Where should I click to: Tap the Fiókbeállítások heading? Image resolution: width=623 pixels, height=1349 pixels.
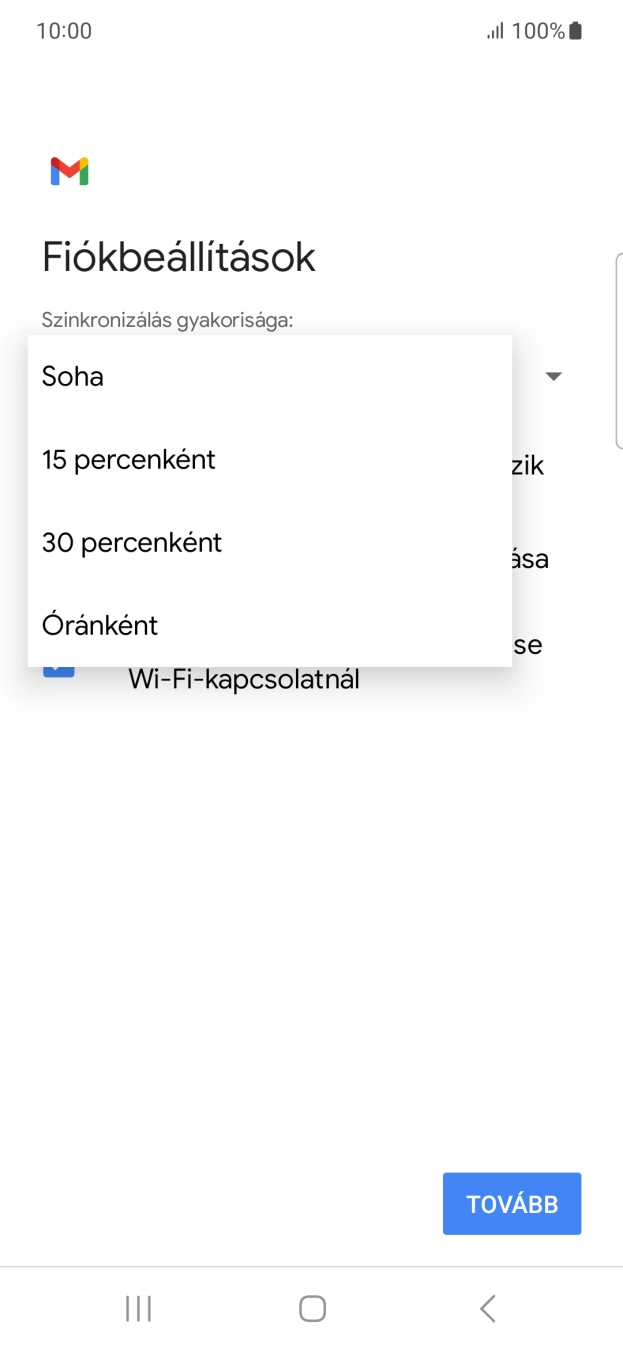coord(178,257)
